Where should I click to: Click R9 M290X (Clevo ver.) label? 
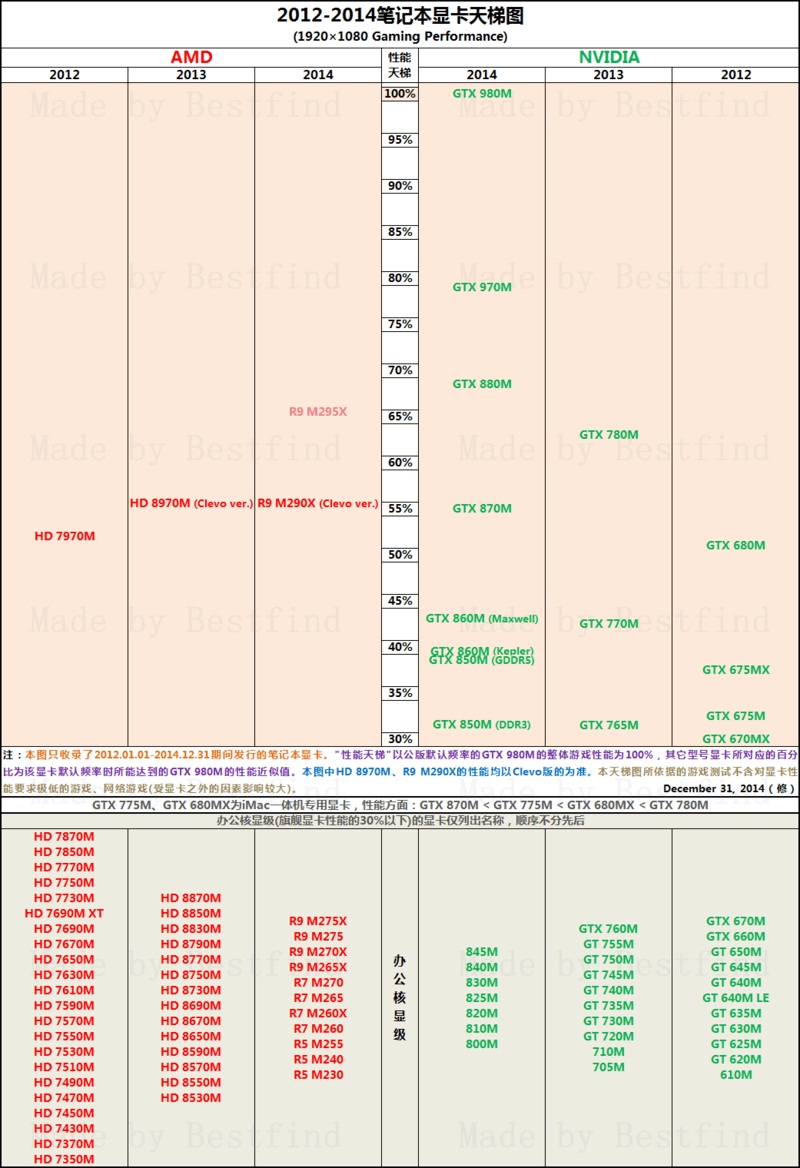point(318,504)
